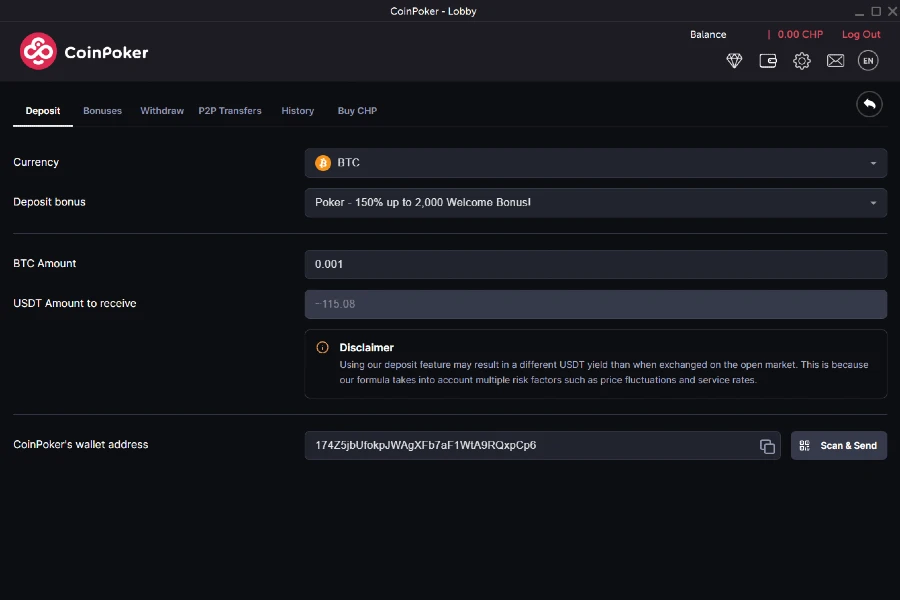
Task: Switch to the Withdraw tab
Action: [x=162, y=110]
